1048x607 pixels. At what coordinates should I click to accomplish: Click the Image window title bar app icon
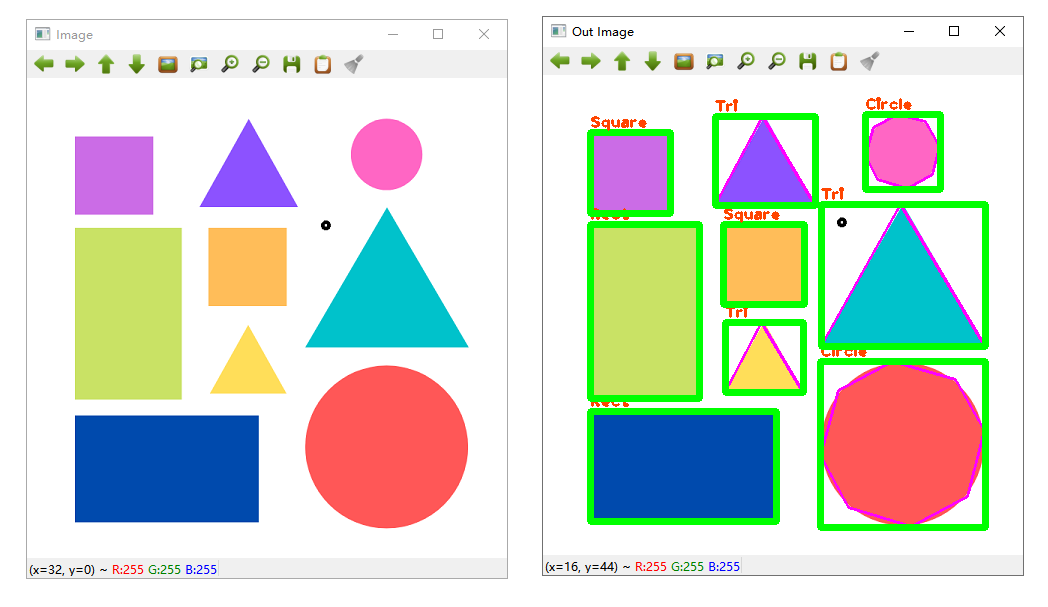[43, 33]
